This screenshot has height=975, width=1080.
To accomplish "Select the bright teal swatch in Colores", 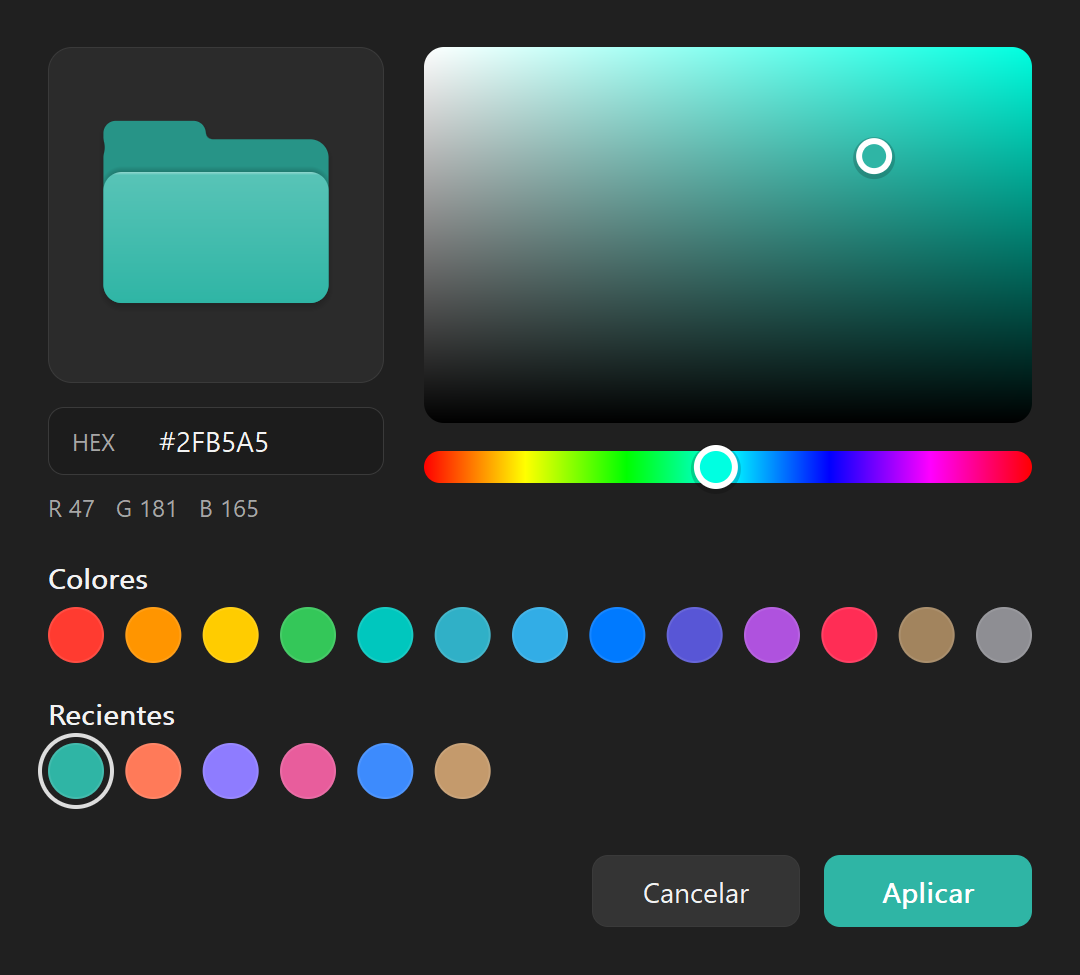I will tap(385, 635).
